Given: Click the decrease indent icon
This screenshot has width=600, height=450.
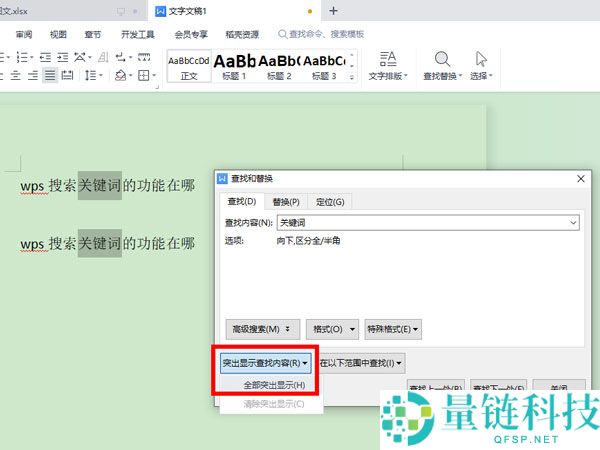Looking at the screenshot, I should [45, 58].
